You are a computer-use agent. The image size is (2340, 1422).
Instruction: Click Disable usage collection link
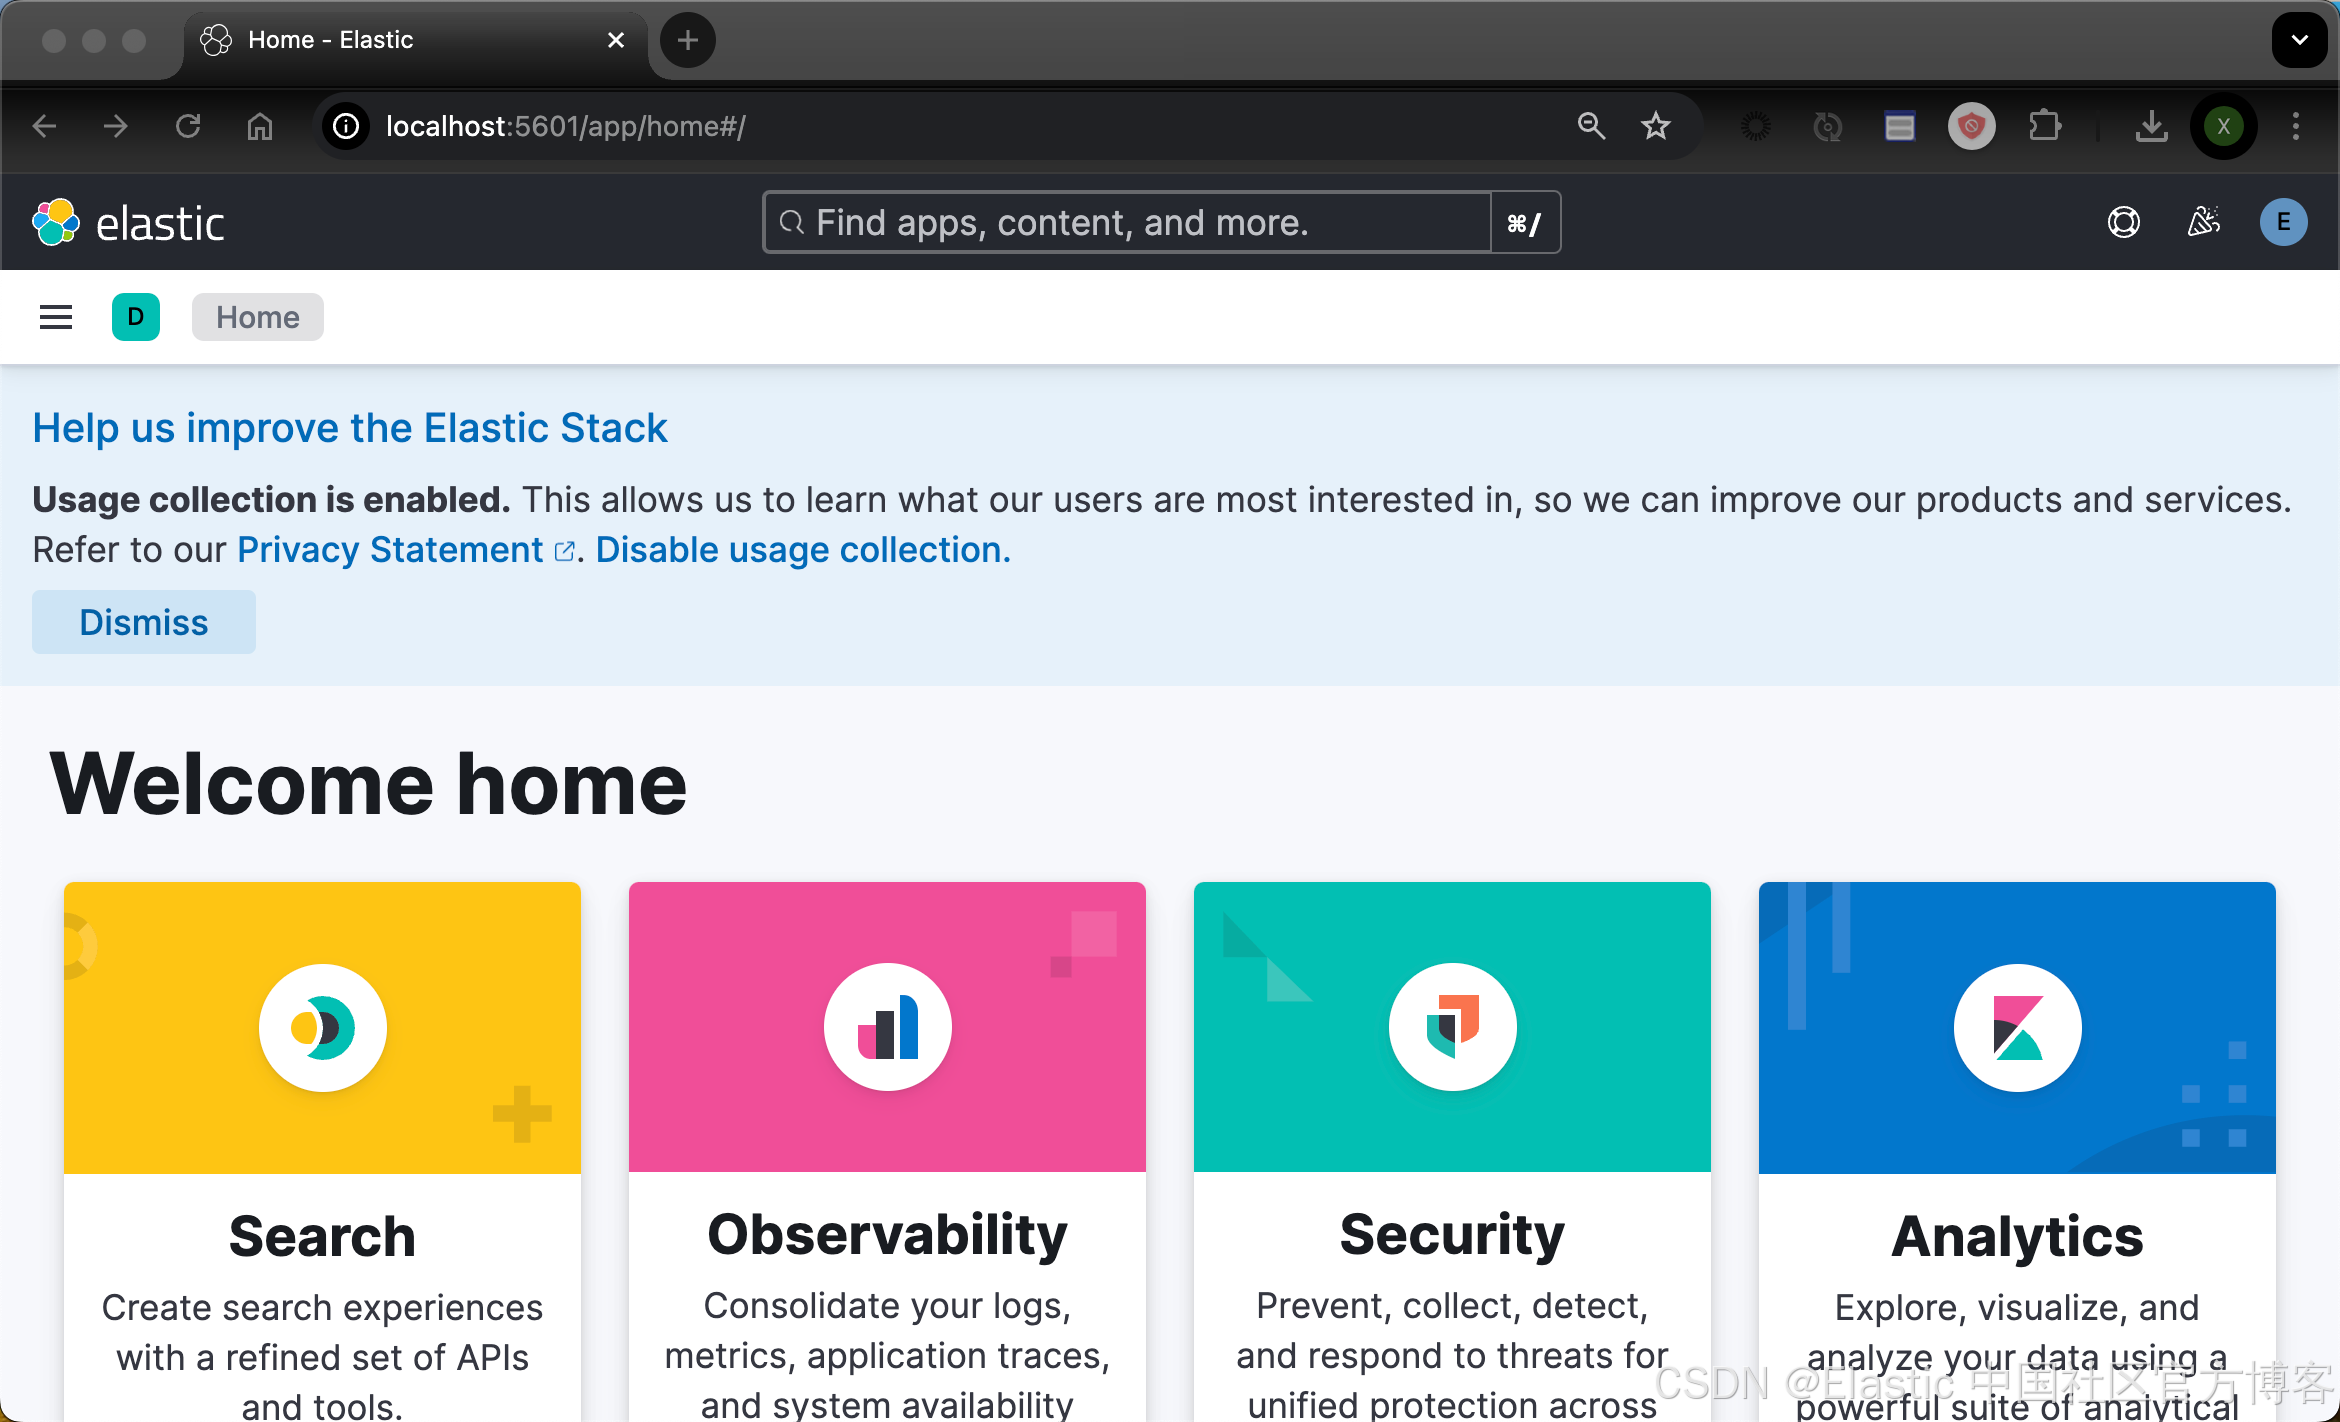click(x=803, y=550)
